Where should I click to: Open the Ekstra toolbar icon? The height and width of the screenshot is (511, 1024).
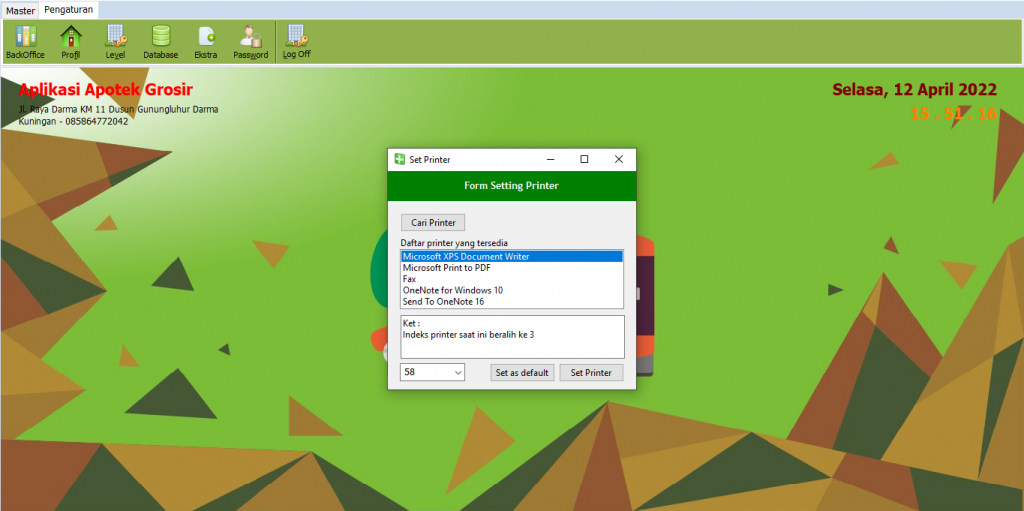[206, 41]
